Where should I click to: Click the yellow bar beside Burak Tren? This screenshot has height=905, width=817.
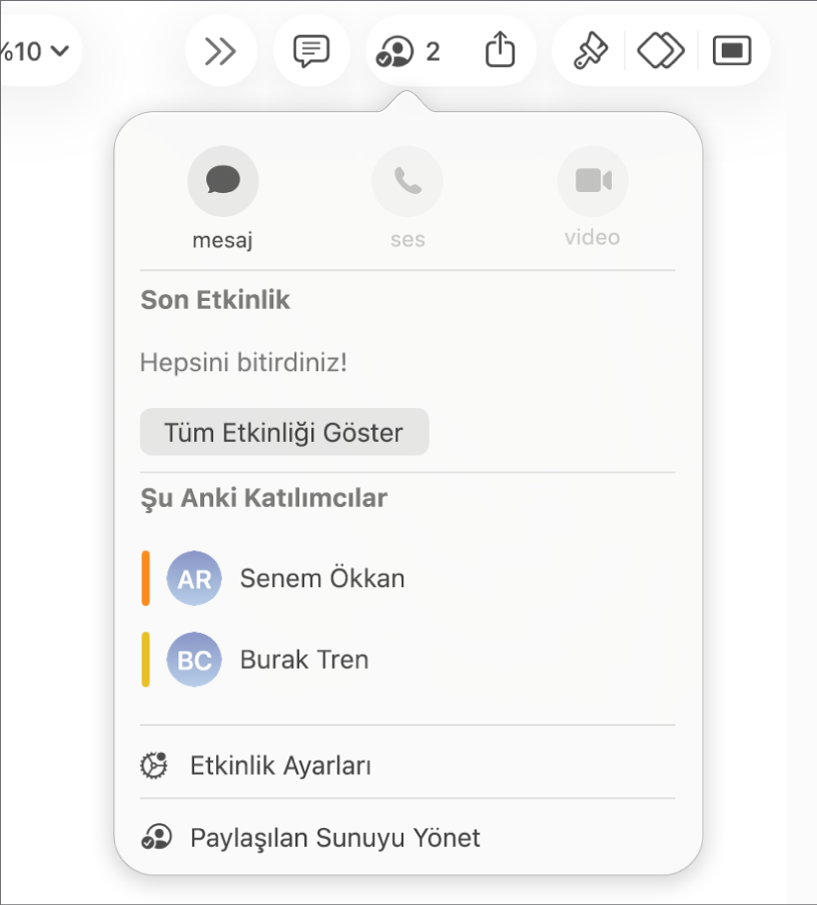coord(146,660)
